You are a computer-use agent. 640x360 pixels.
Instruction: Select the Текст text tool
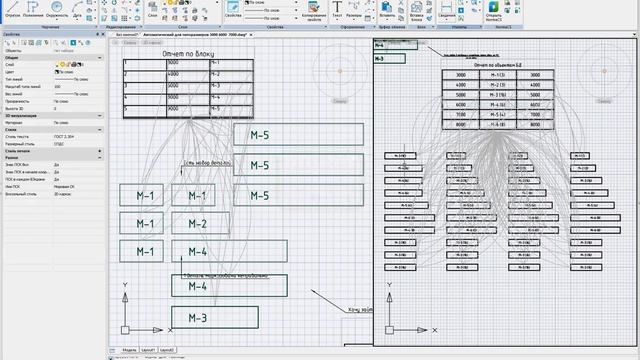point(337,9)
